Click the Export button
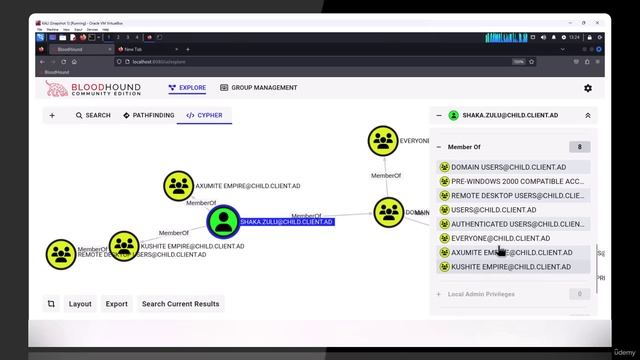640x360 pixels. coord(117,304)
